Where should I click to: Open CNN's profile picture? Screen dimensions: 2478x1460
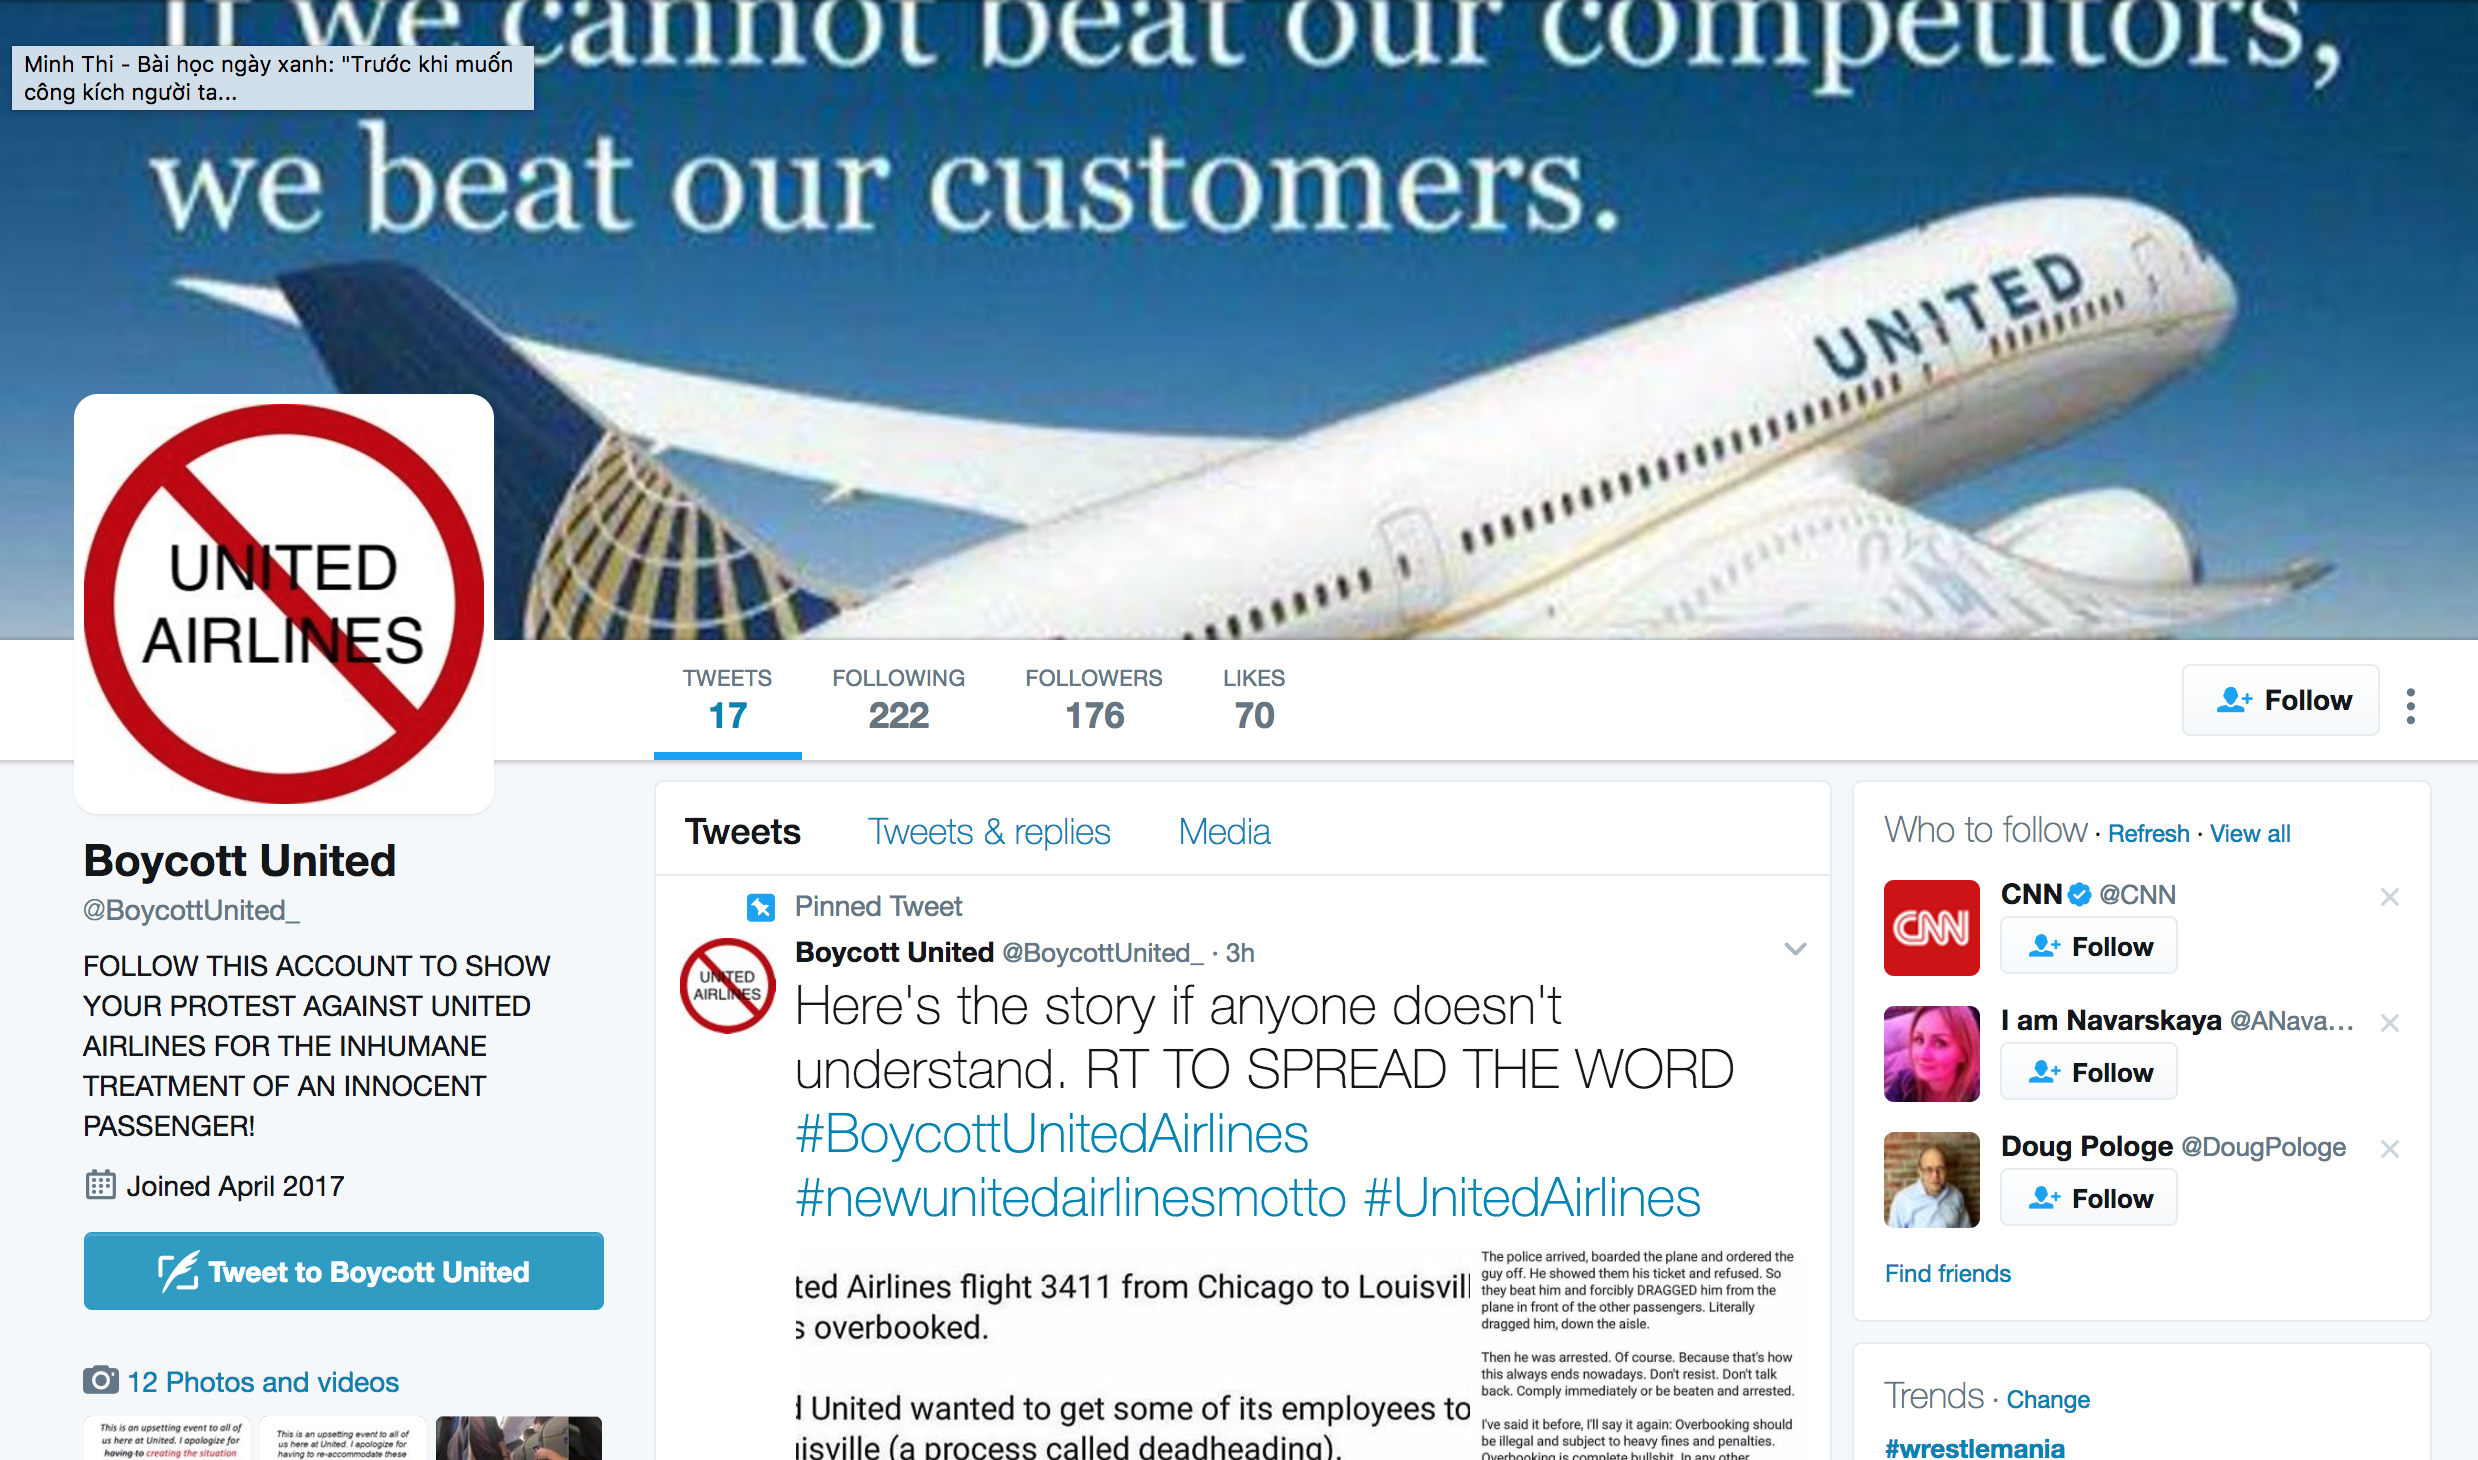pos(1931,928)
